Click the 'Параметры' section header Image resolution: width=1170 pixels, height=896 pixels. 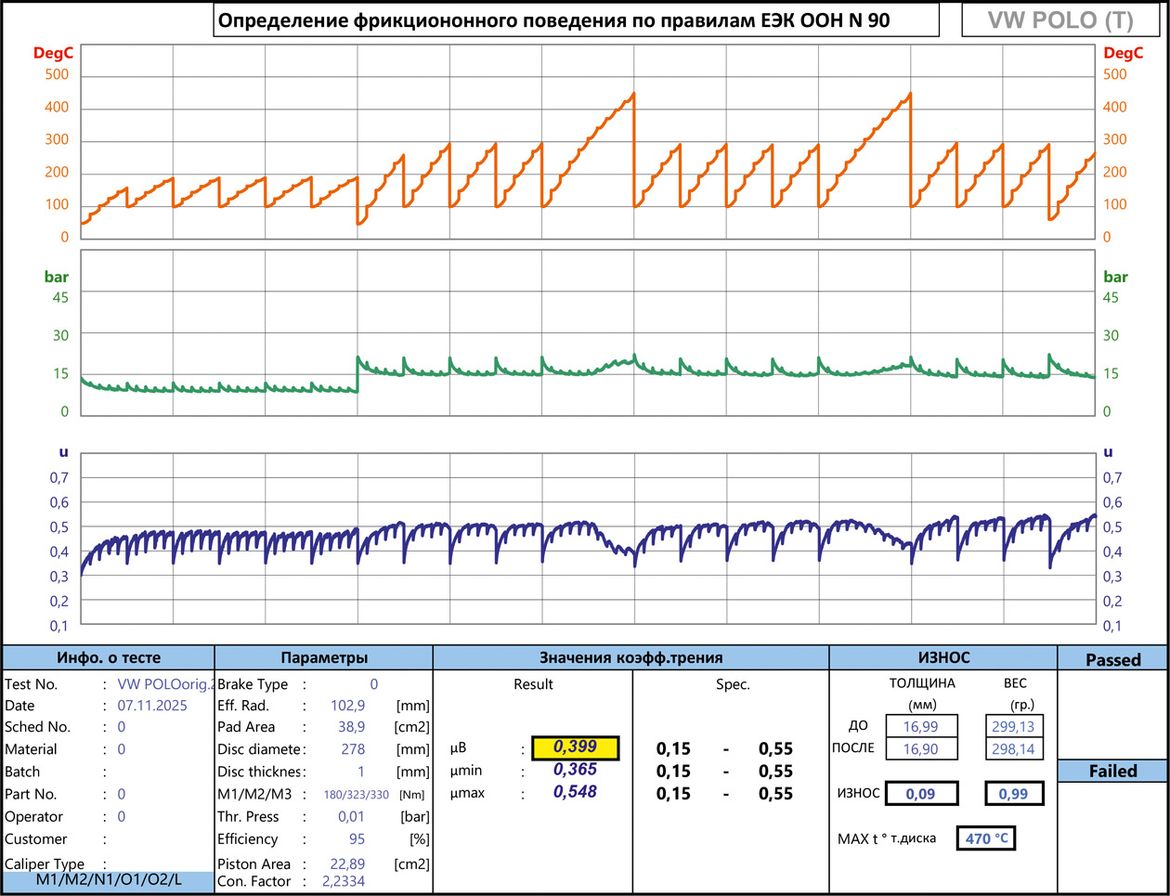coord(324,658)
